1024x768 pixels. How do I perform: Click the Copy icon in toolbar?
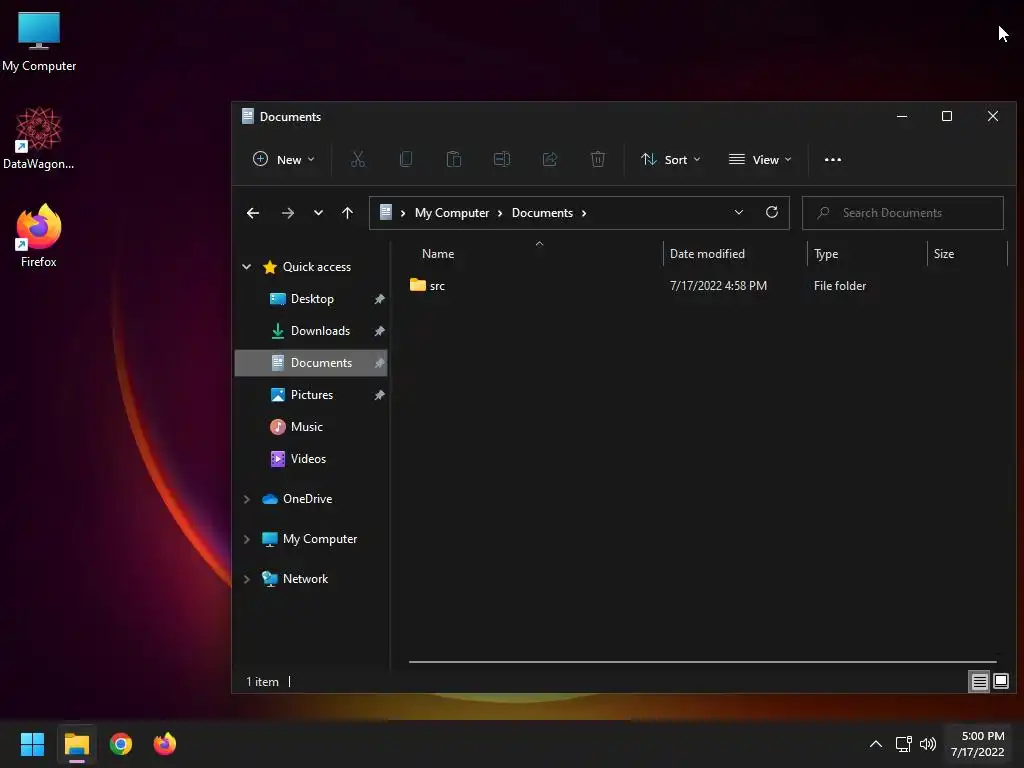(406, 159)
